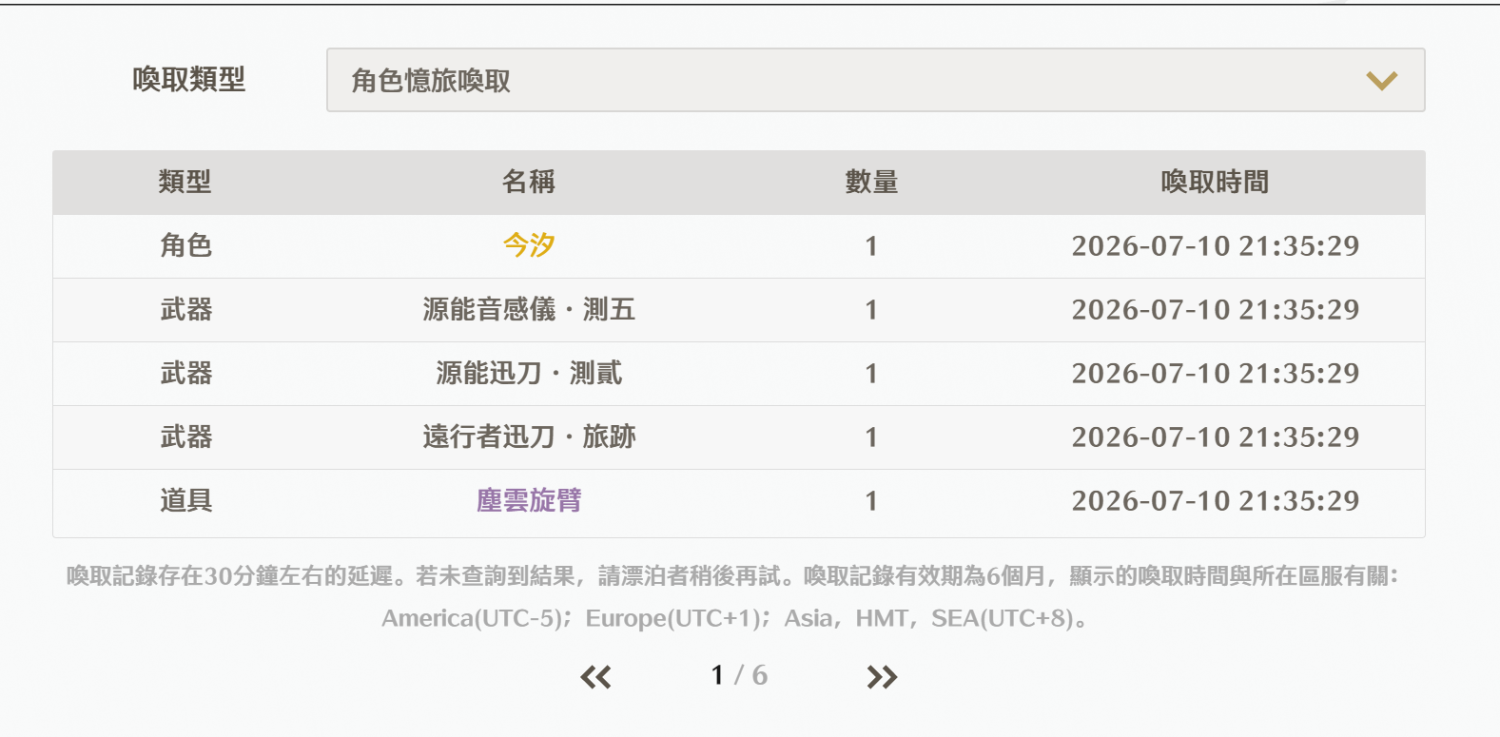Open the 喚取類型 dropdown showing 角色憶旅喚取
Image resolution: width=1500 pixels, height=737 pixels.
click(875, 80)
